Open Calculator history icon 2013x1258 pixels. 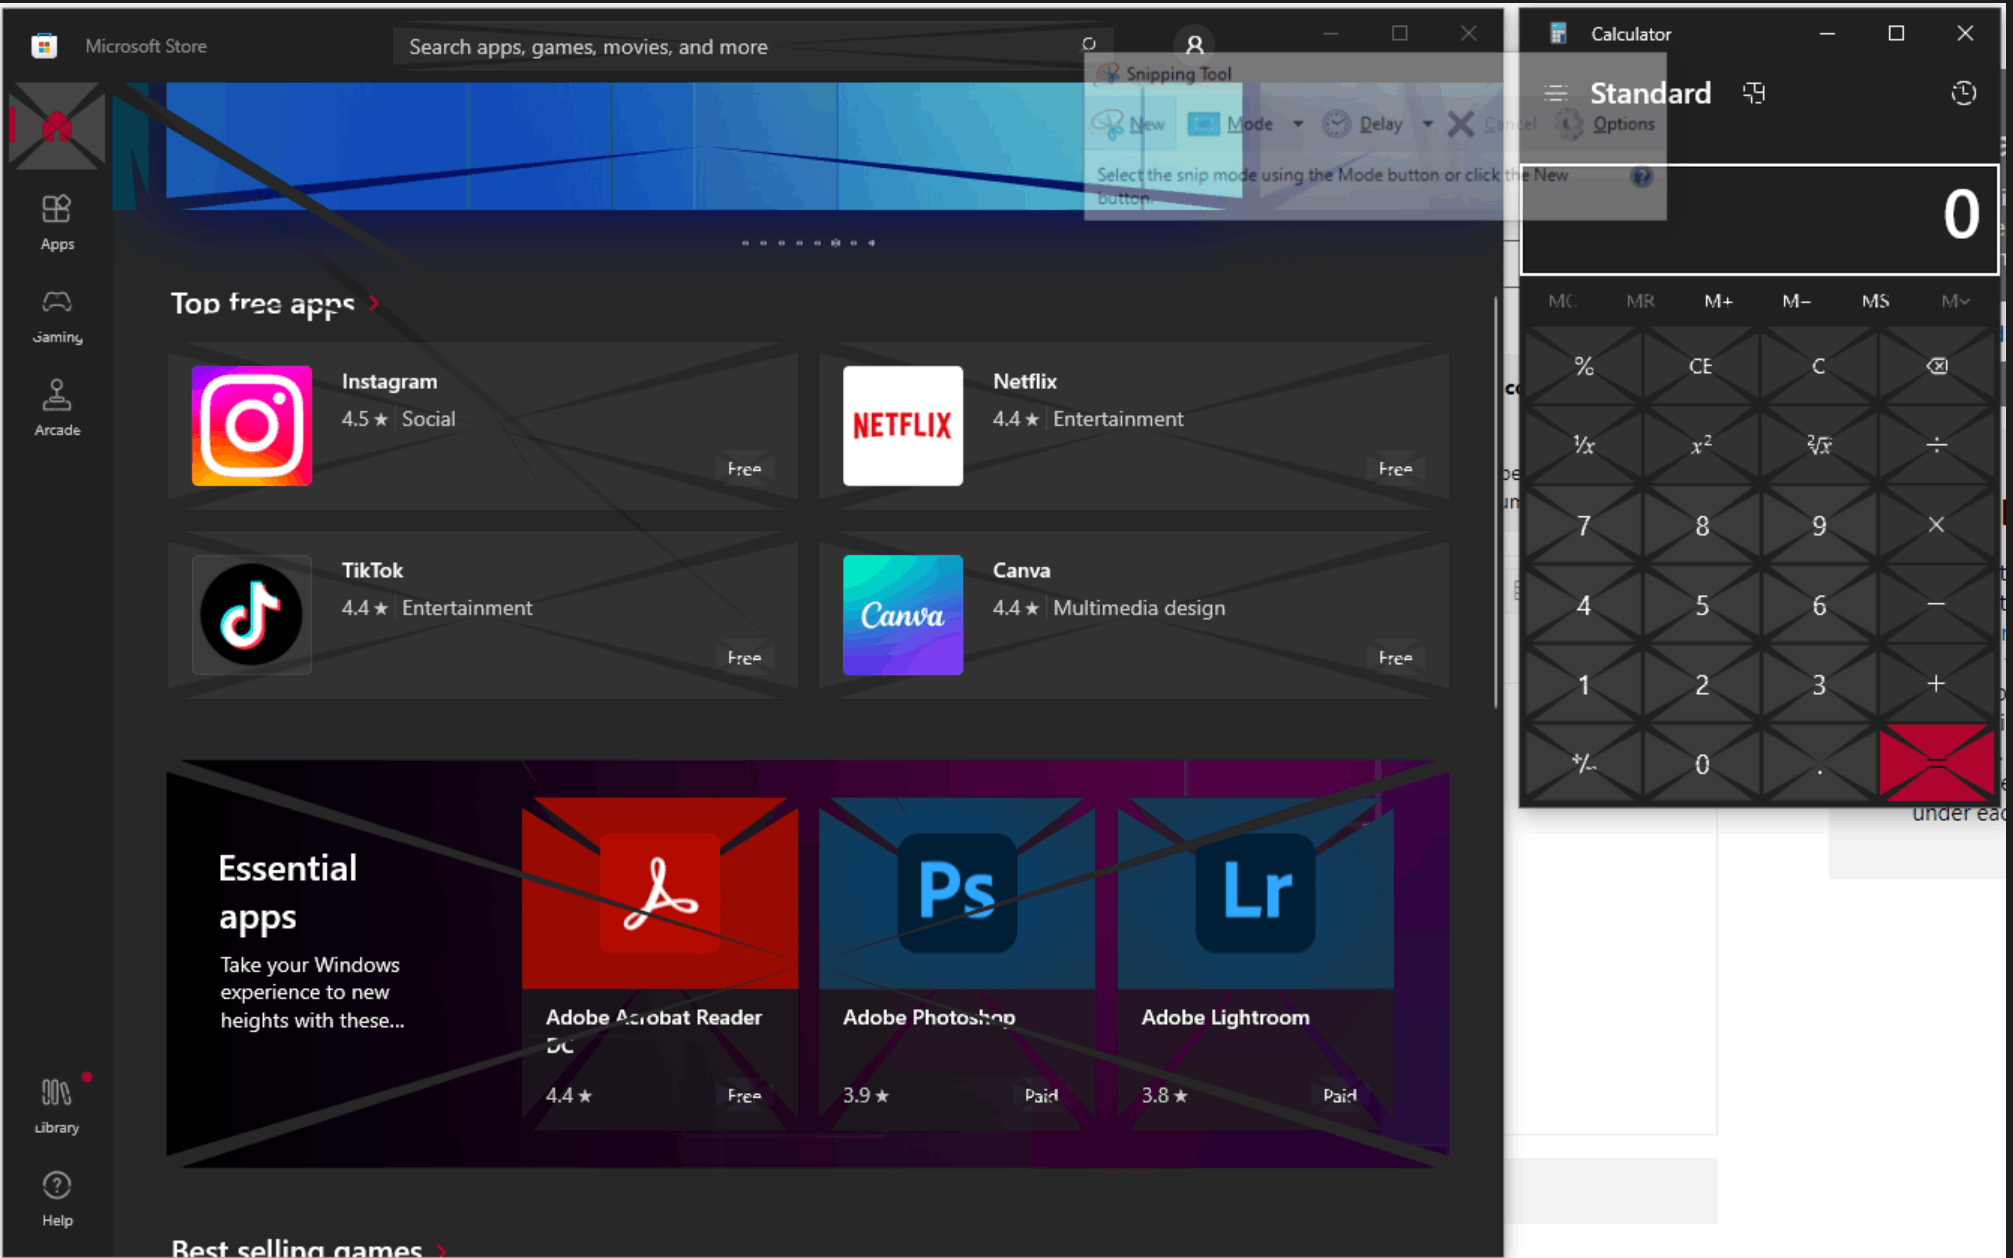(x=1963, y=93)
